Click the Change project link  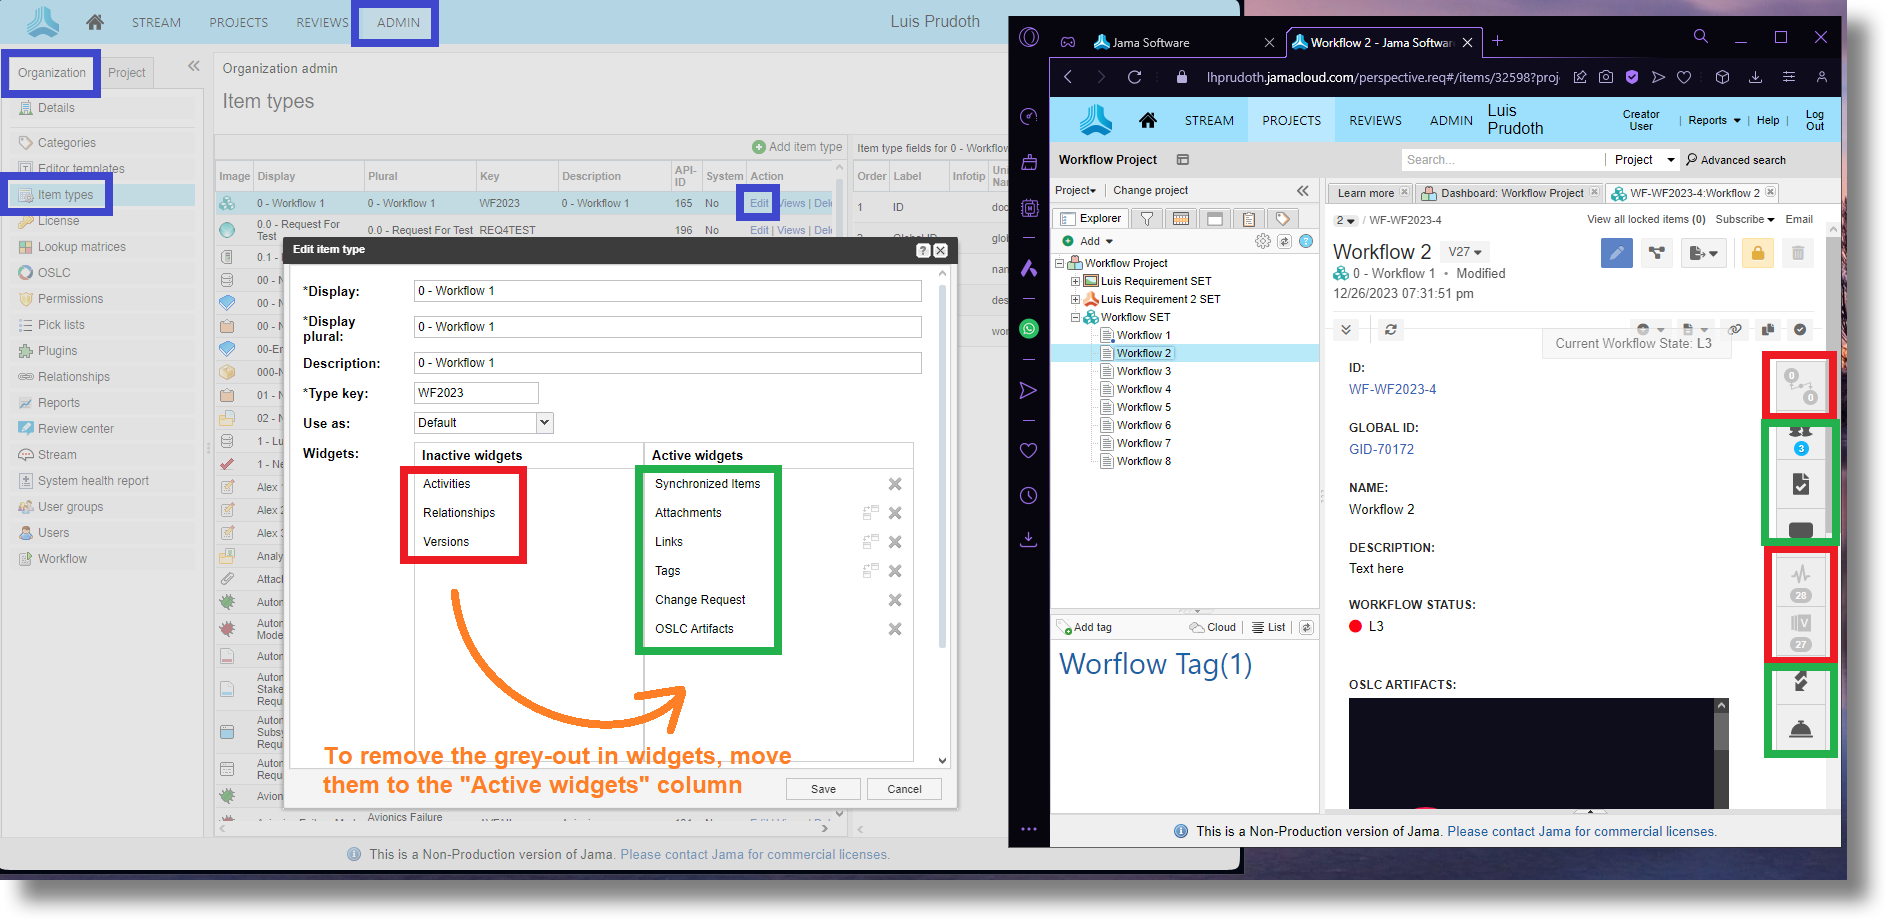coord(1150,190)
